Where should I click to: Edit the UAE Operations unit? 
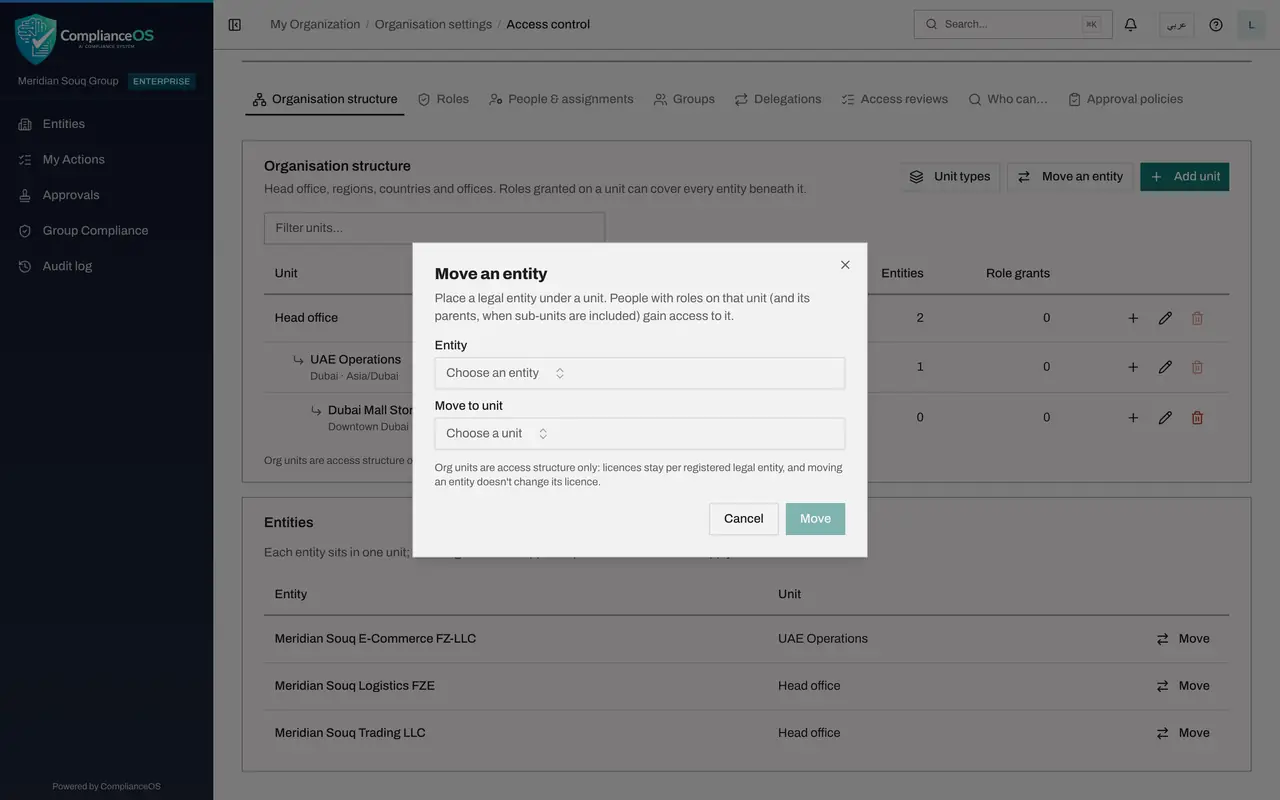pyautogui.click(x=1165, y=367)
